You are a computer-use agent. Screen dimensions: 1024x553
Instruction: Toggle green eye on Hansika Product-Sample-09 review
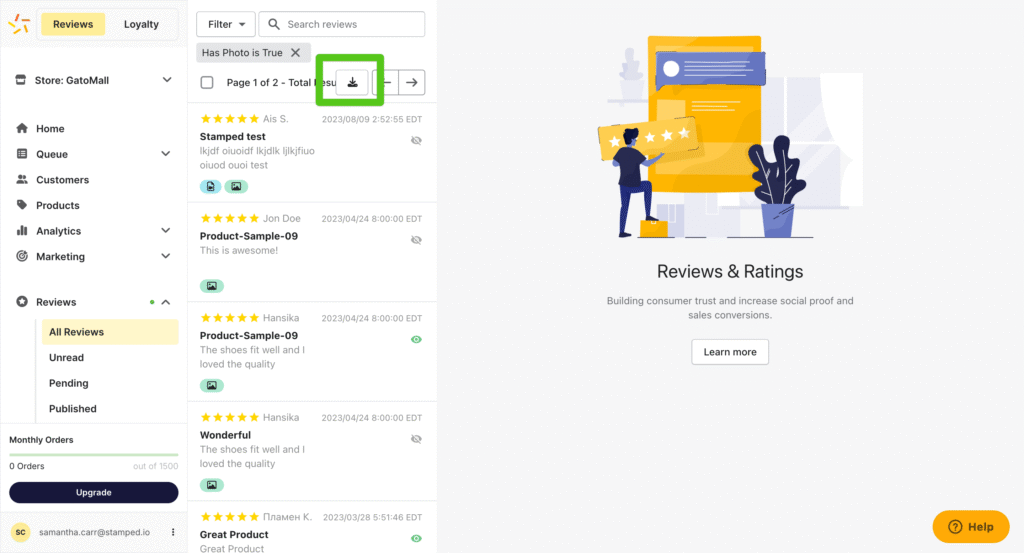[416, 340]
